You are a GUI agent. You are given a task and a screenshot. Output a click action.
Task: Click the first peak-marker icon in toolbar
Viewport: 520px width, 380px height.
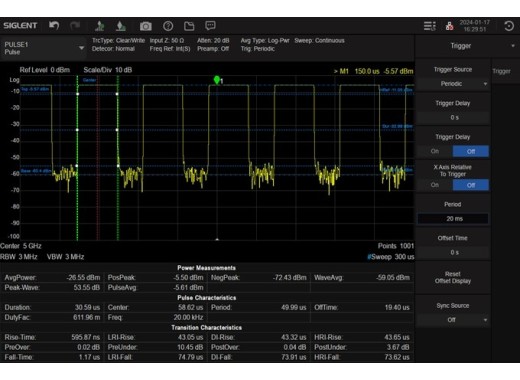pyautogui.click(x=99, y=26)
